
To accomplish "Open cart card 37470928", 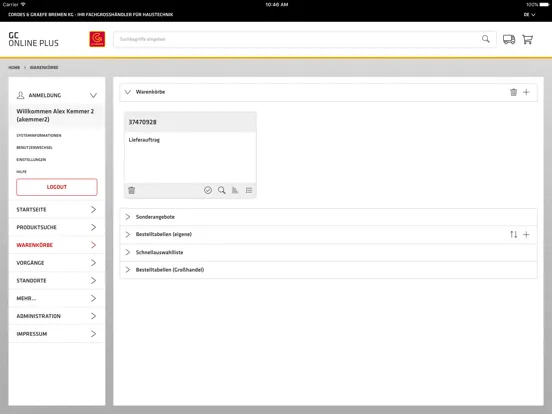I will (190, 155).
